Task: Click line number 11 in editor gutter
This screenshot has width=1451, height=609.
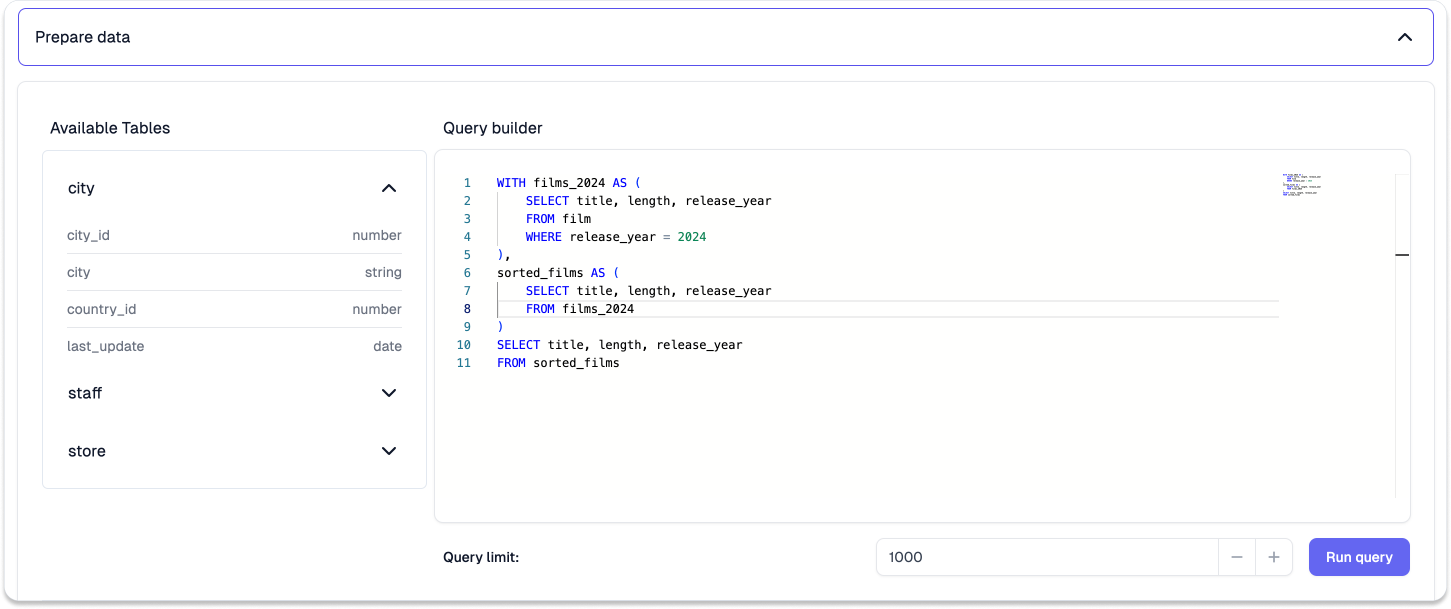Action: click(x=463, y=363)
